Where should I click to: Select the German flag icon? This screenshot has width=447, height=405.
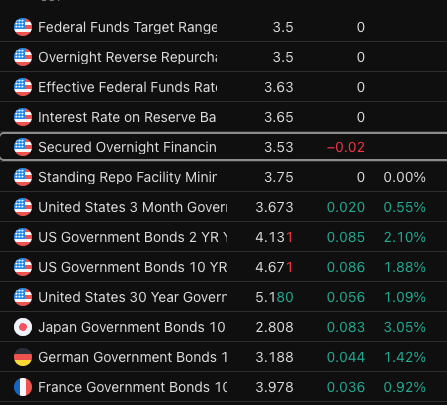[x=23, y=357]
